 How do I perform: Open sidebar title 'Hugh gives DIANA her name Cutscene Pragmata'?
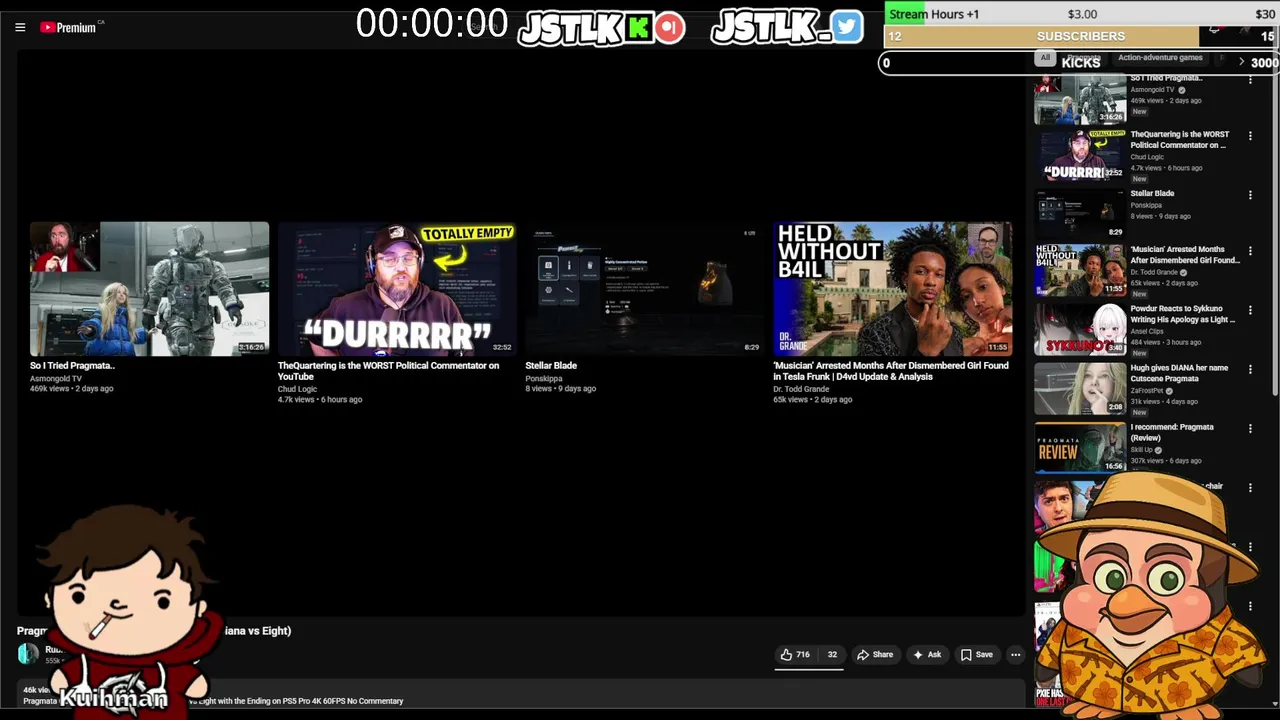(1180, 373)
